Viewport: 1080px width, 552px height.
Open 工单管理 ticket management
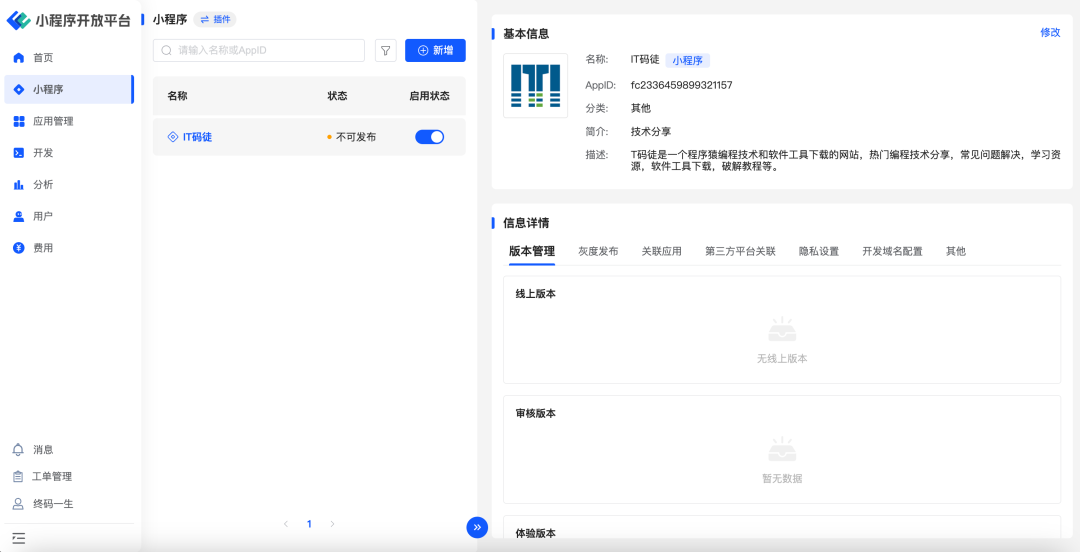(51, 477)
